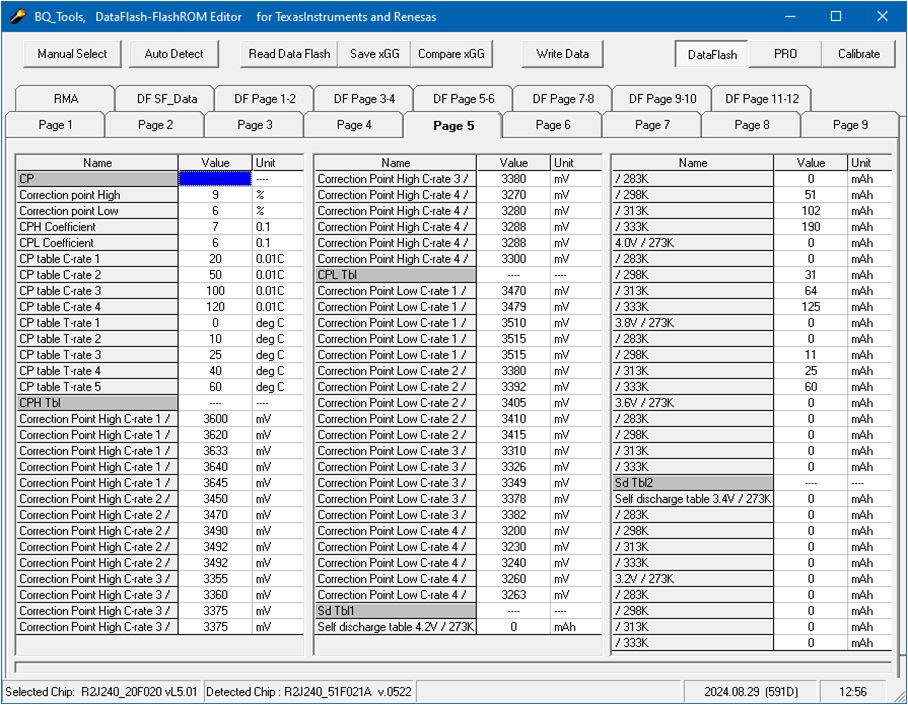Select Correction point Low value 6
Viewport: 908px width, 705px height.
pos(215,211)
